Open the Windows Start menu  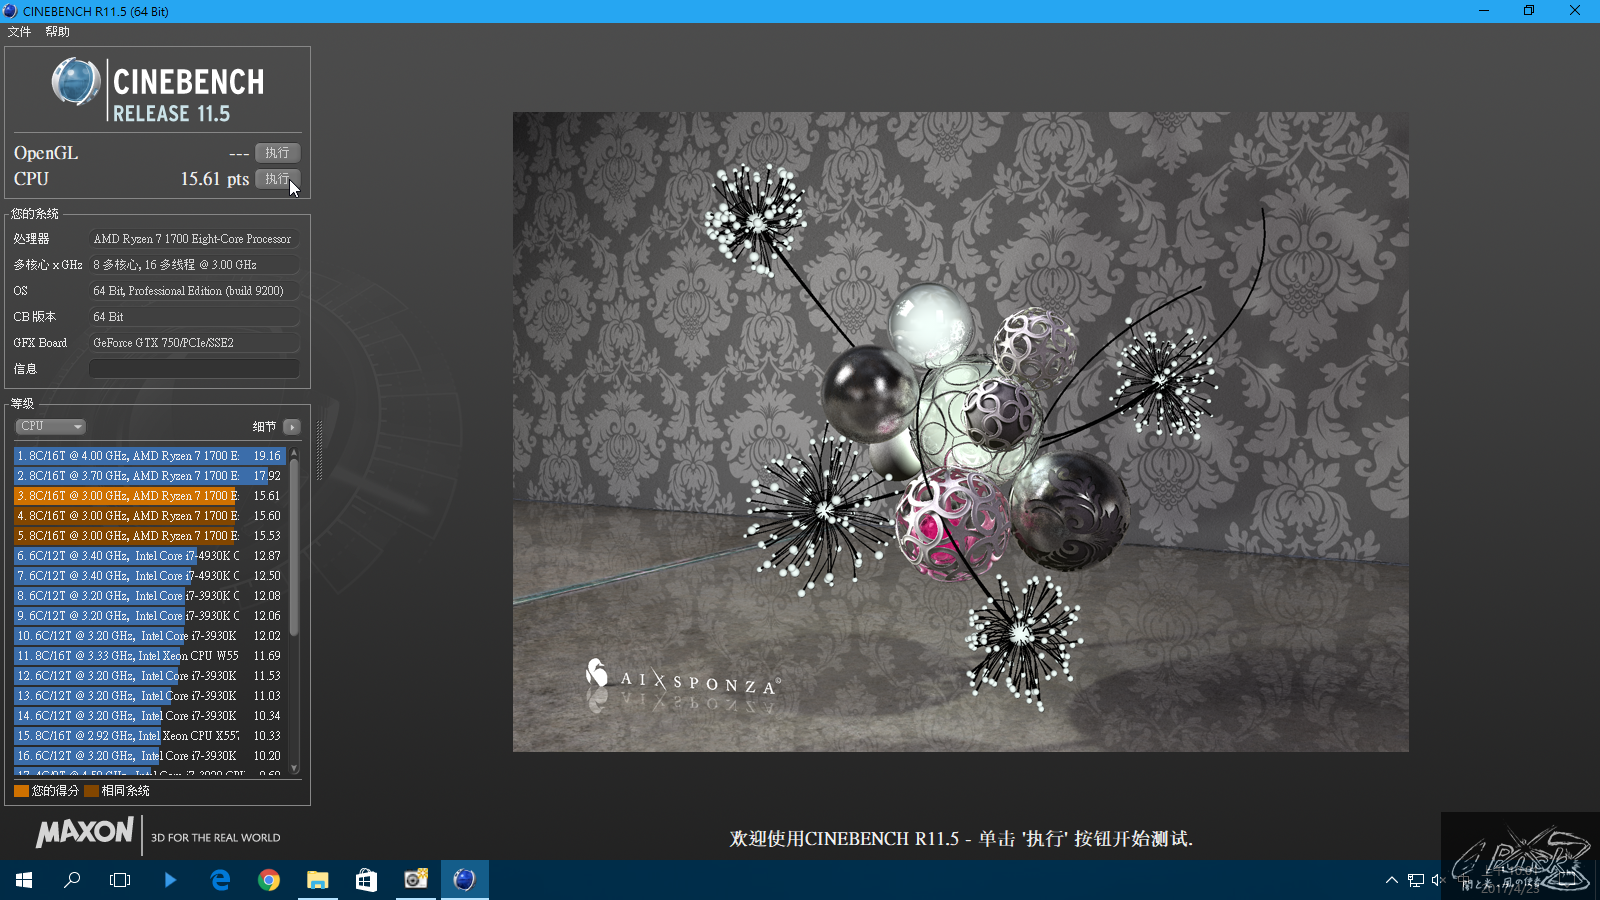(24, 880)
